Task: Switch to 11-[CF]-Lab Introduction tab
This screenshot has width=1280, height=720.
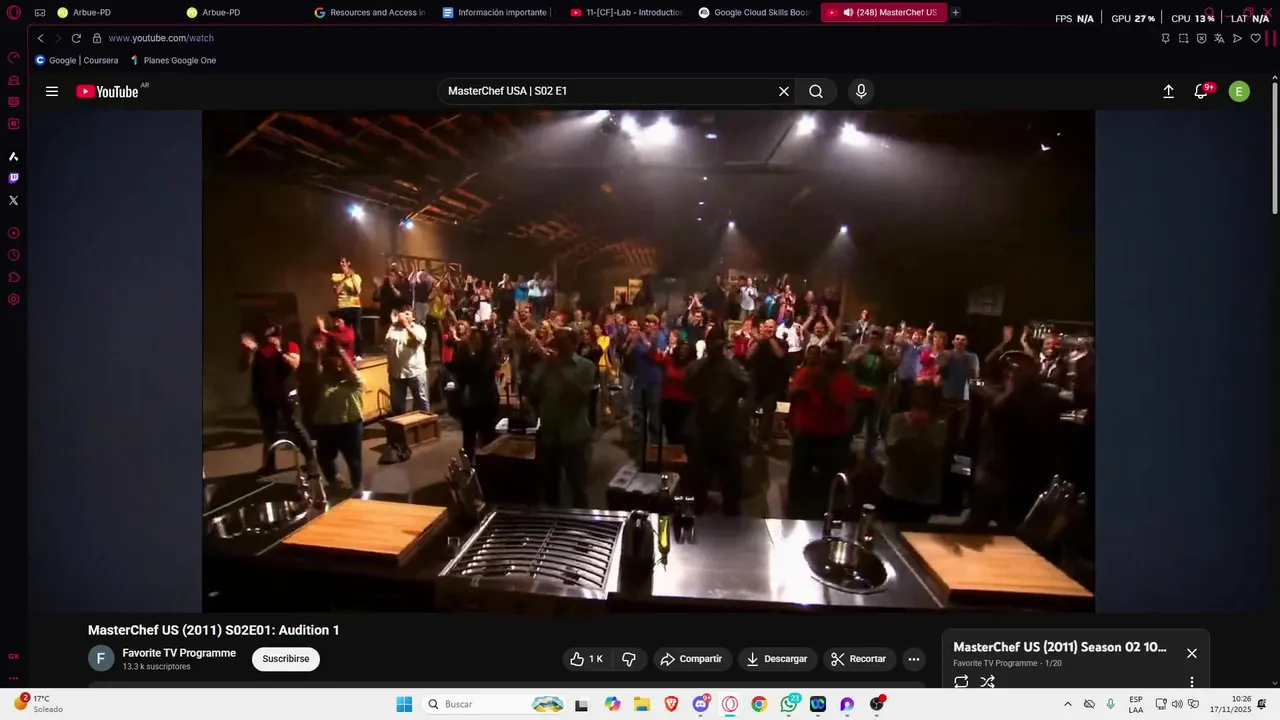Action: tap(627, 13)
